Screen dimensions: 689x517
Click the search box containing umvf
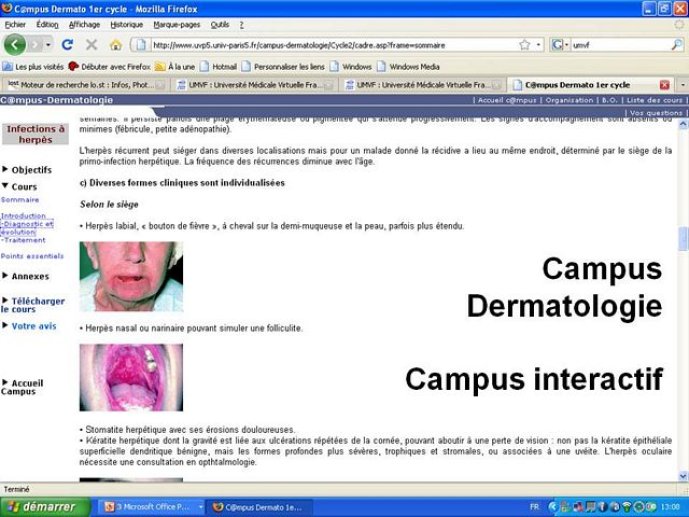coord(620,45)
